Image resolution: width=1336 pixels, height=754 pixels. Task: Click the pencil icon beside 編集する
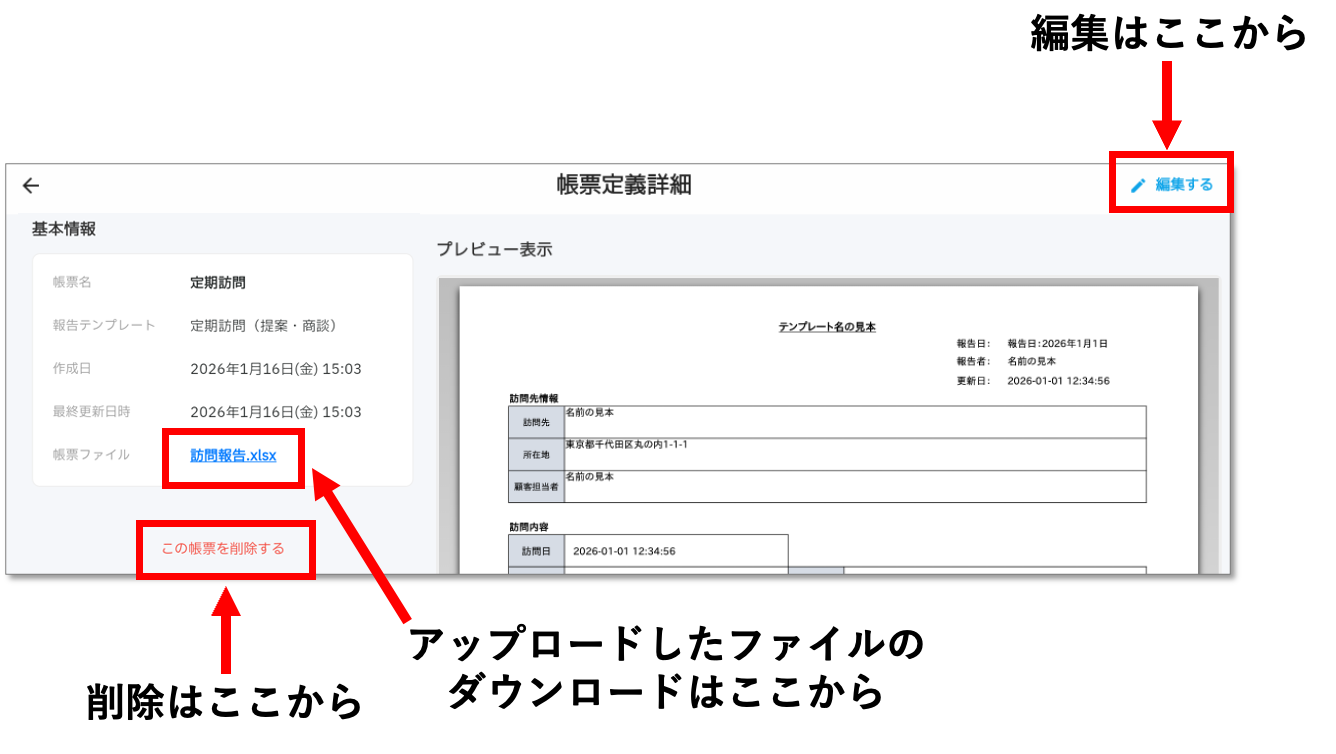[x=1138, y=185]
